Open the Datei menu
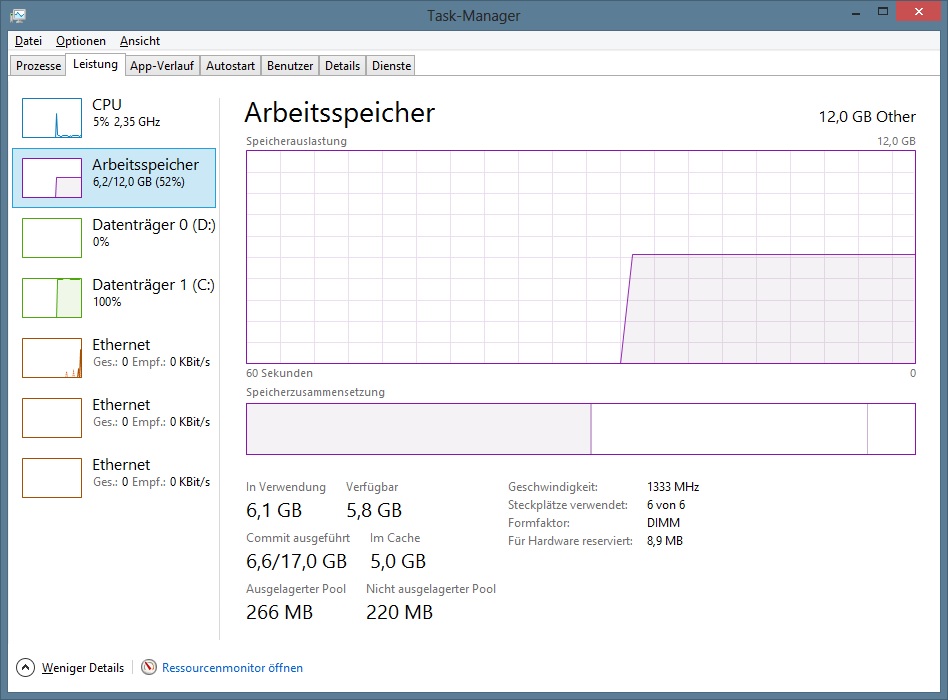948x700 pixels. (x=28, y=41)
